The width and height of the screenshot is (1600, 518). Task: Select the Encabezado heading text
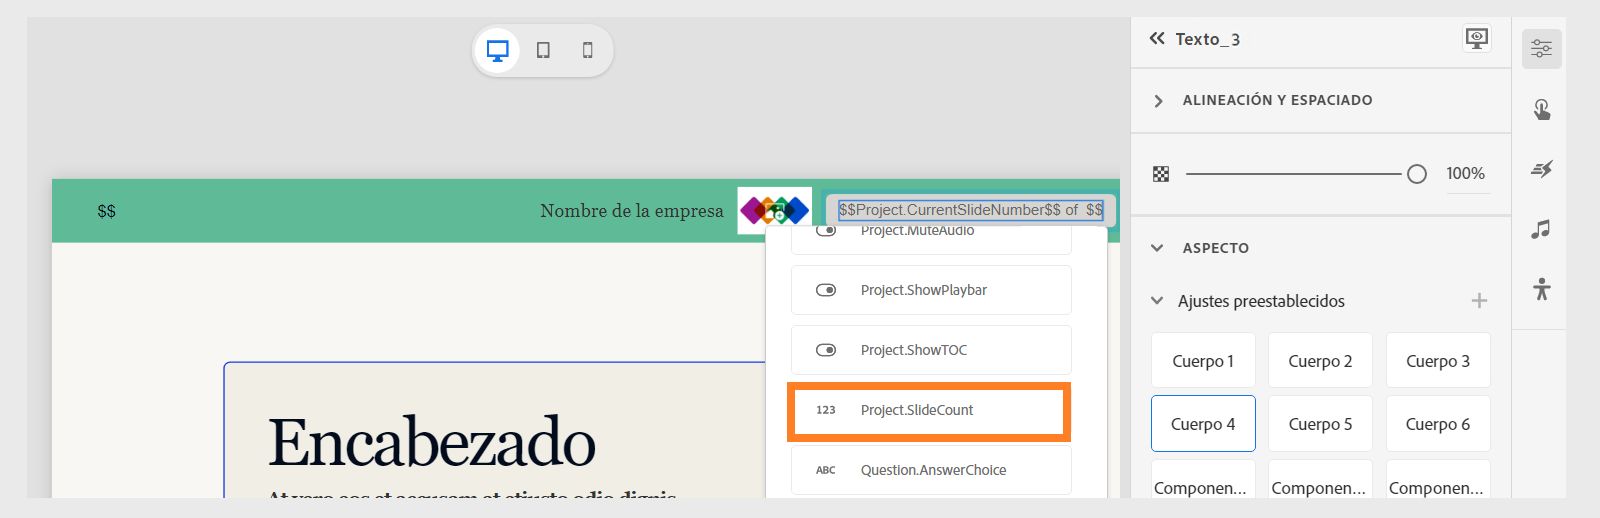[432, 443]
